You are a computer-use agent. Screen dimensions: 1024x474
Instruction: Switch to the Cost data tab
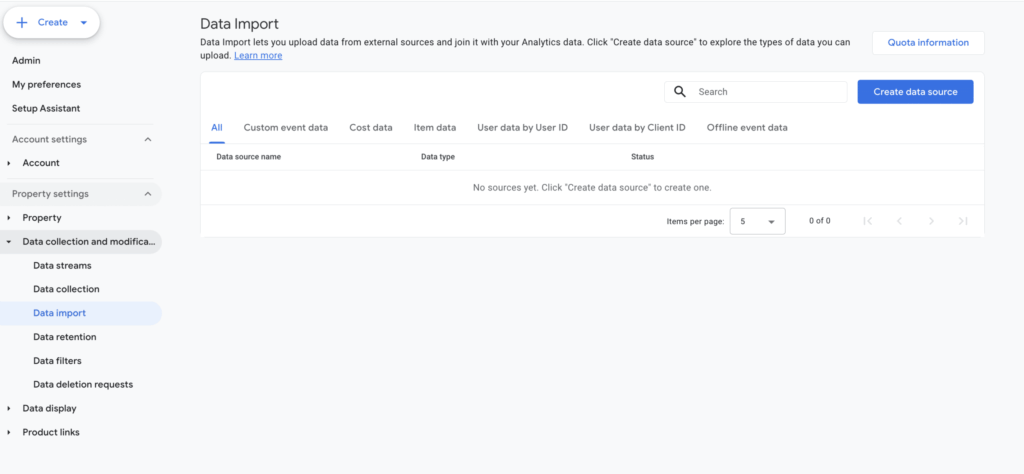(370, 128)
